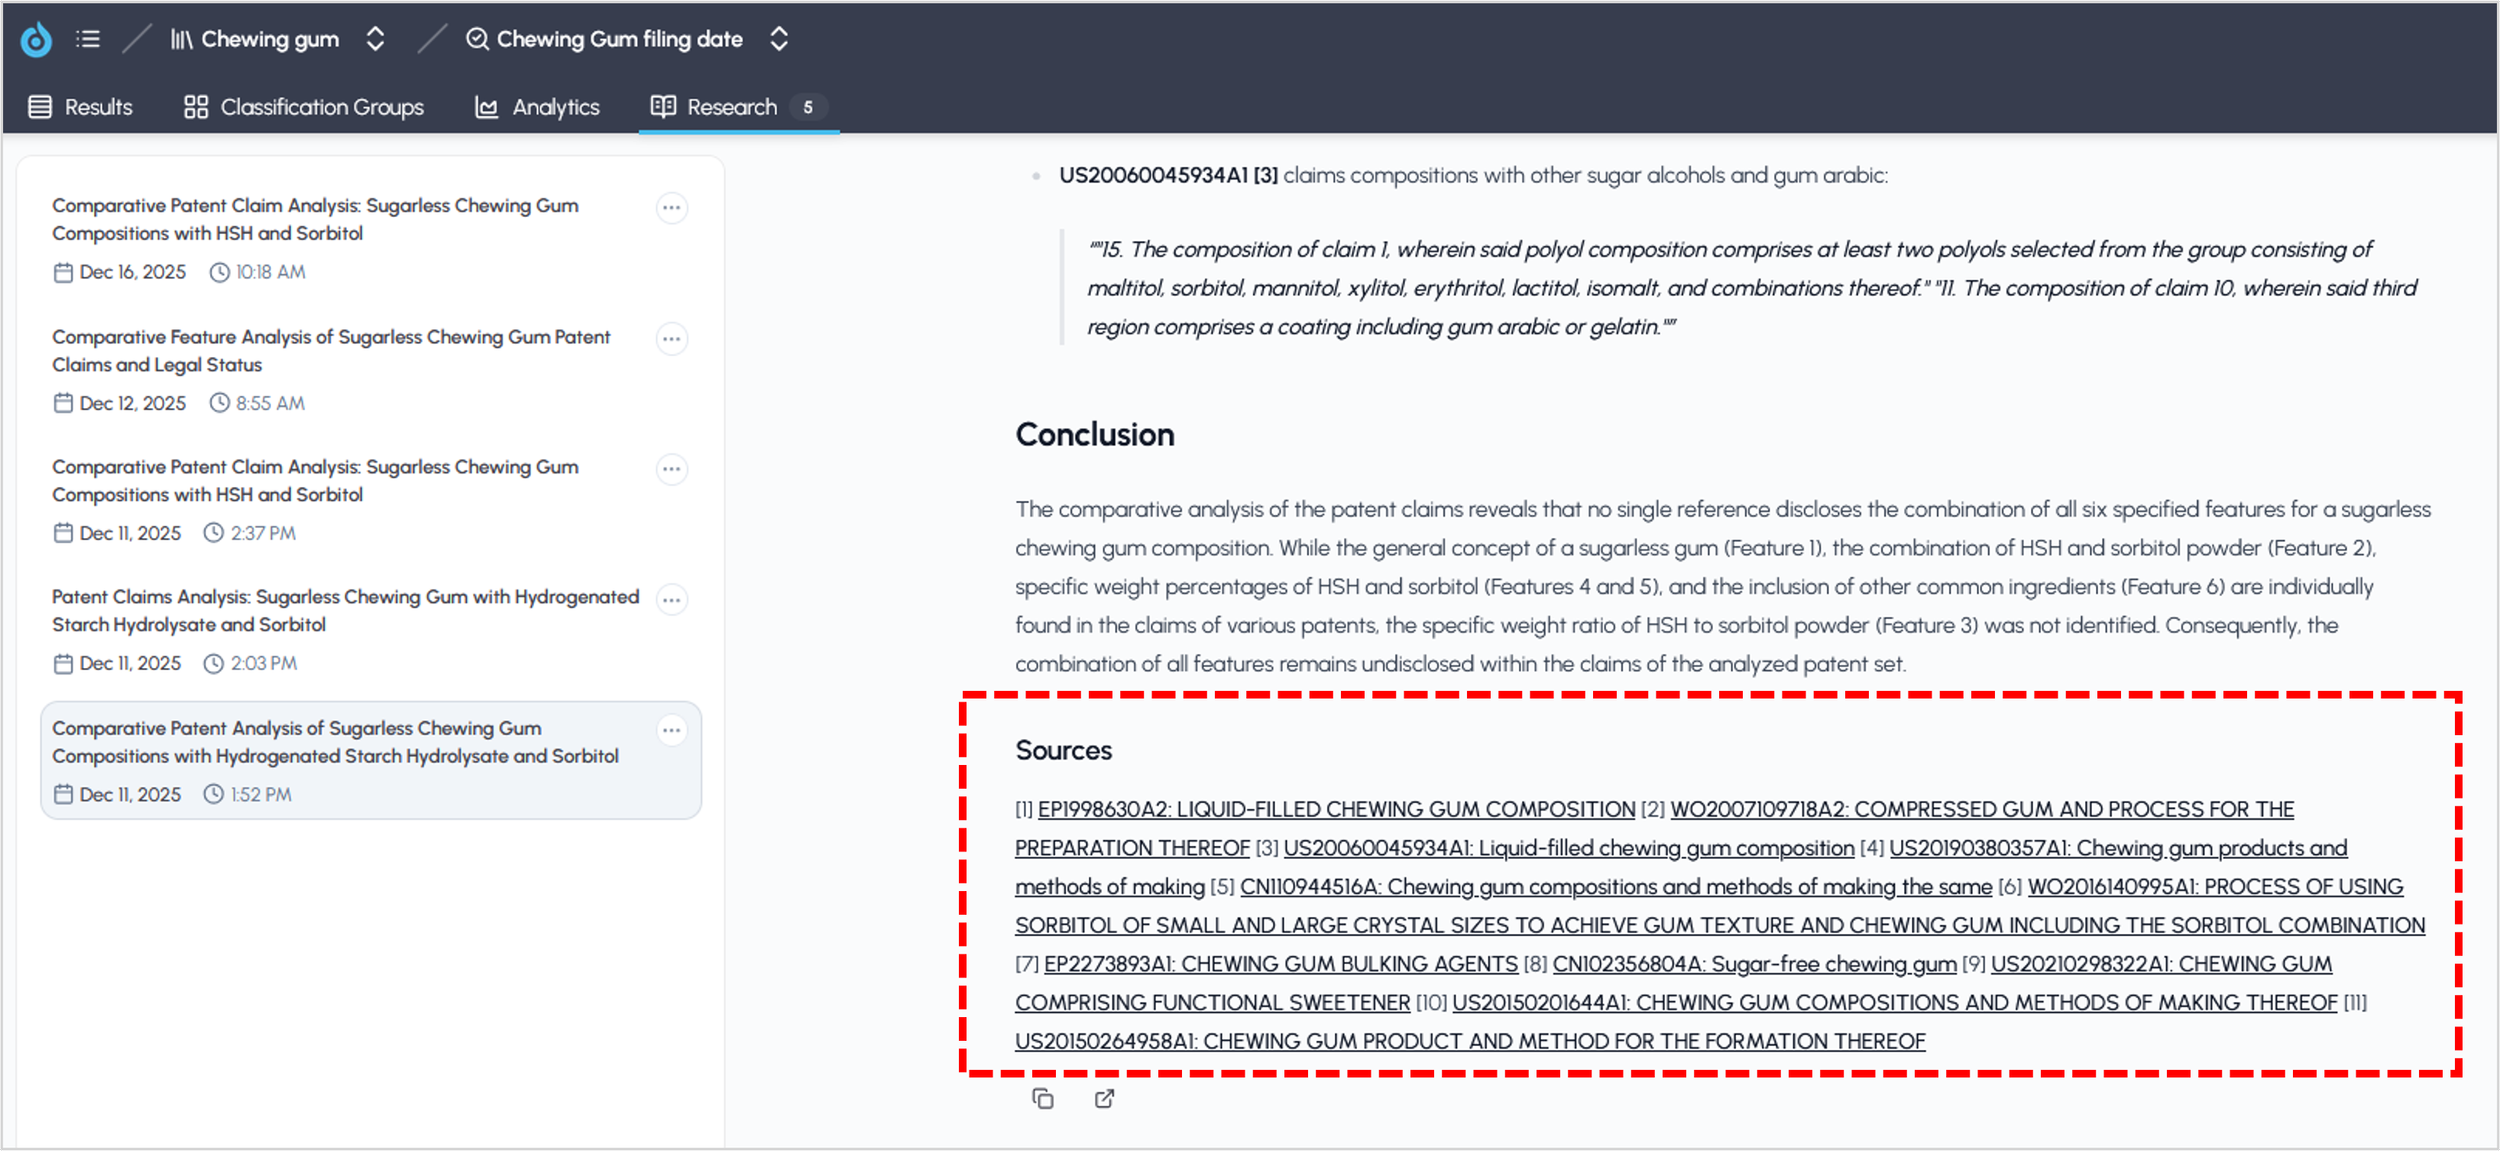Open options menu for Dec 16 report

[x=671, y=208]
